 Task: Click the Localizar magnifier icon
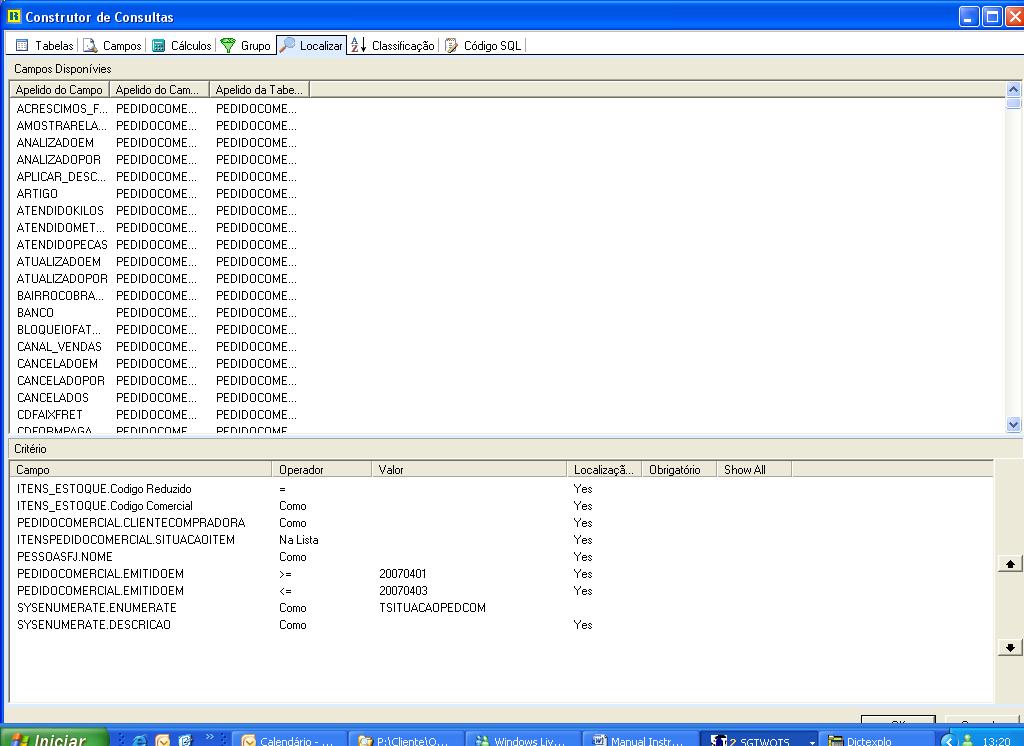point(288,45)
